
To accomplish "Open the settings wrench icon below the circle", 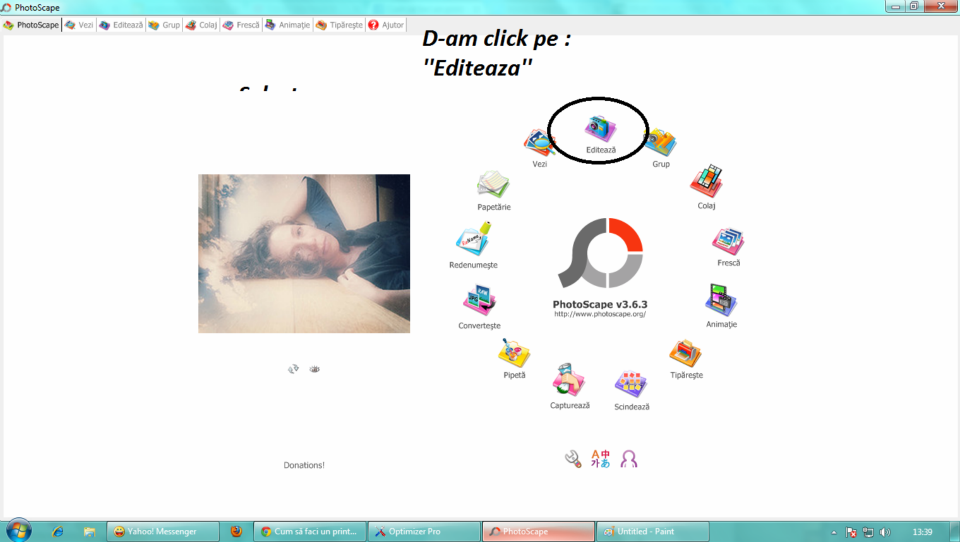I will 573,459.
